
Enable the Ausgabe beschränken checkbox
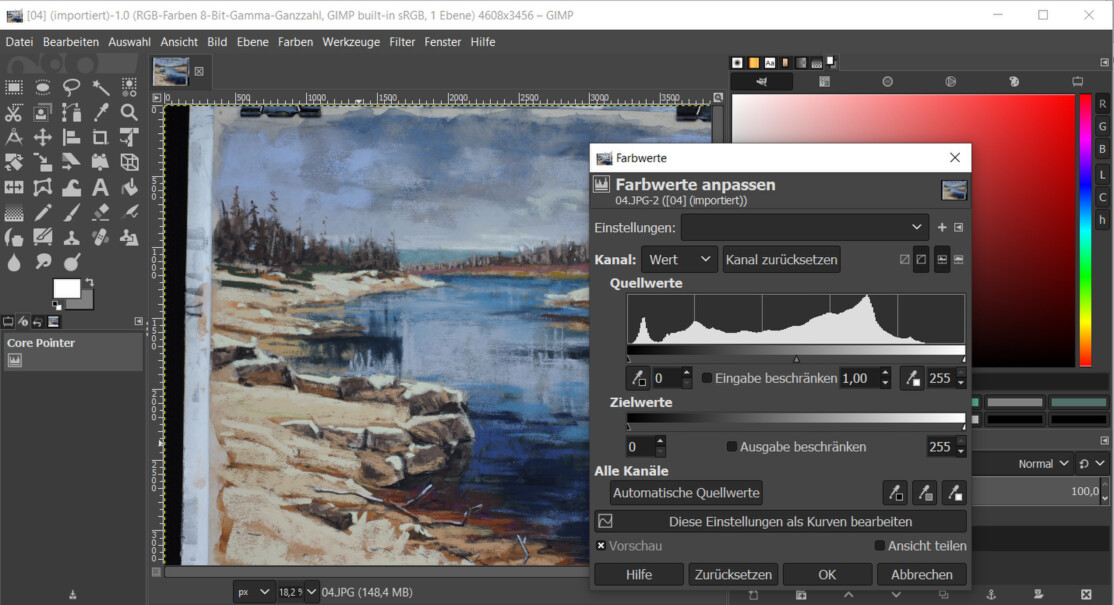pyautogui.click(x=732, y=447)
